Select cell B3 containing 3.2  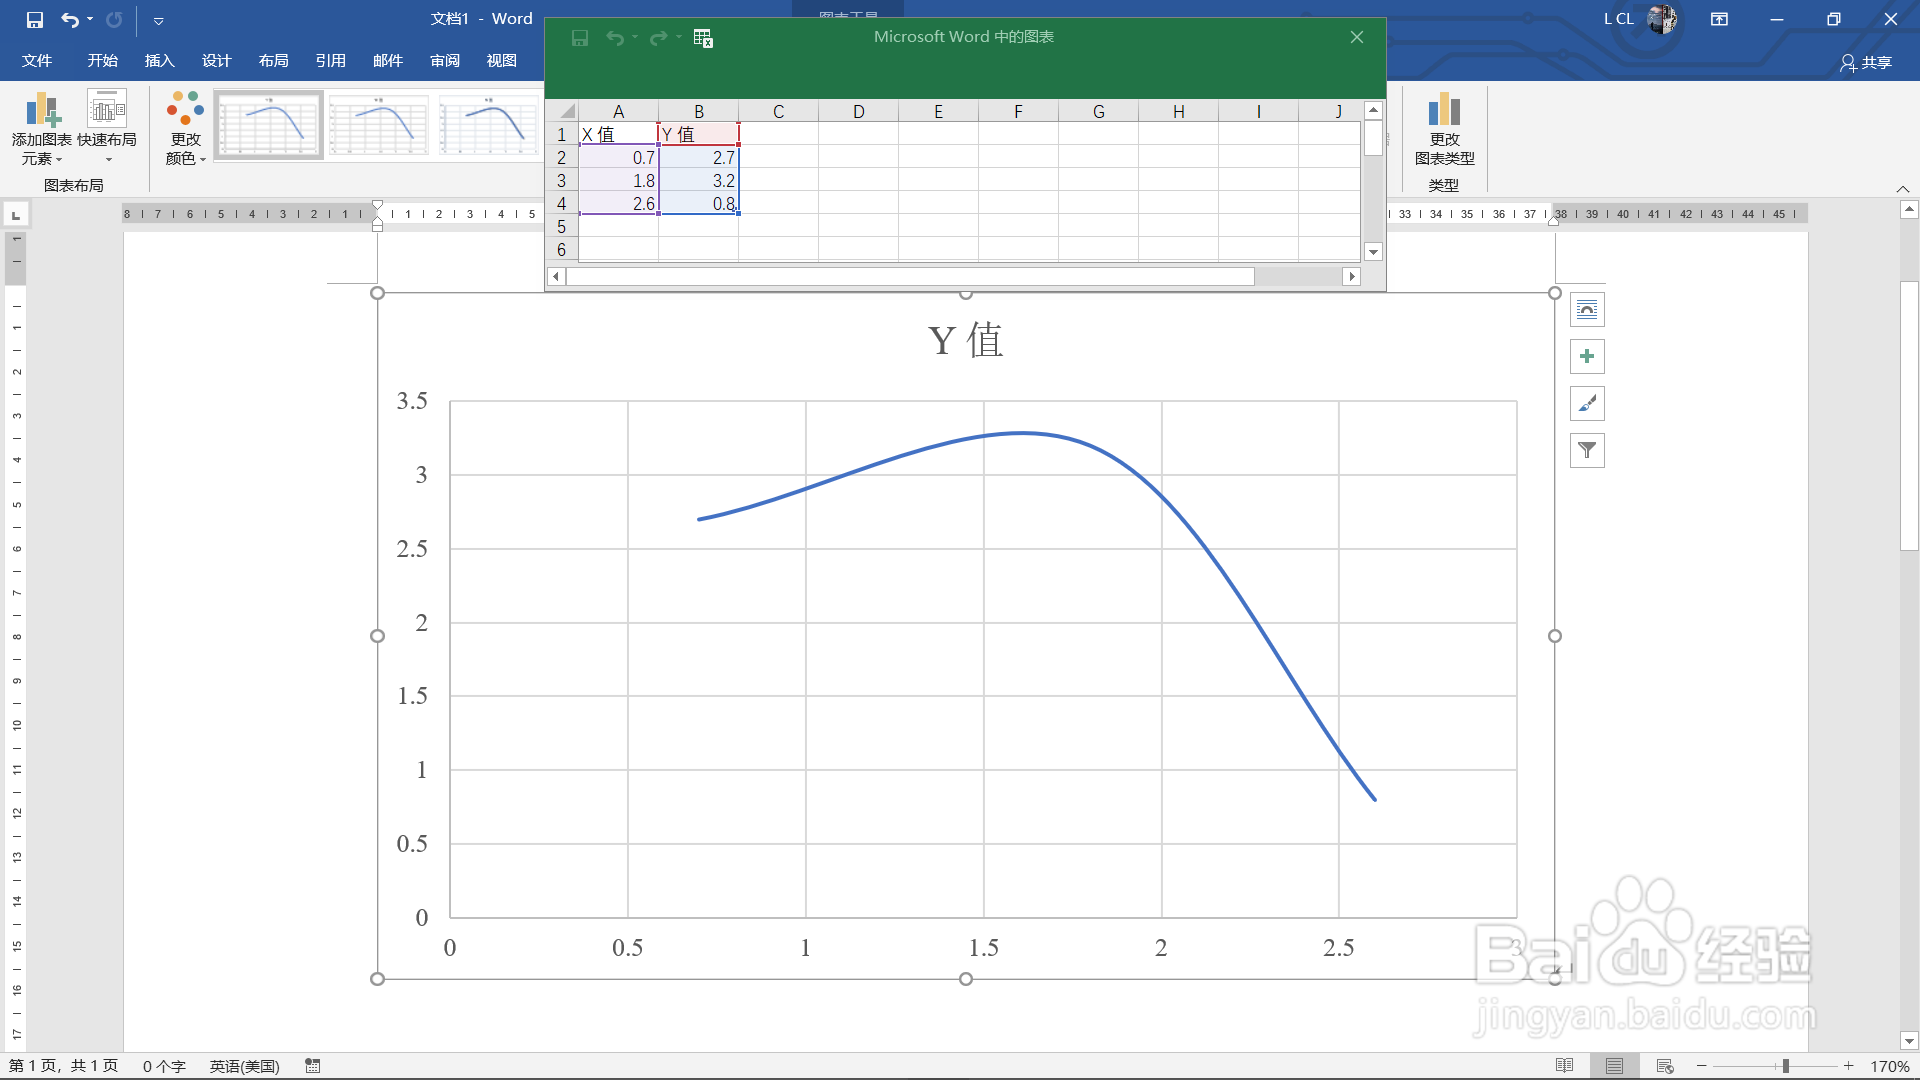tap(699, 181)
